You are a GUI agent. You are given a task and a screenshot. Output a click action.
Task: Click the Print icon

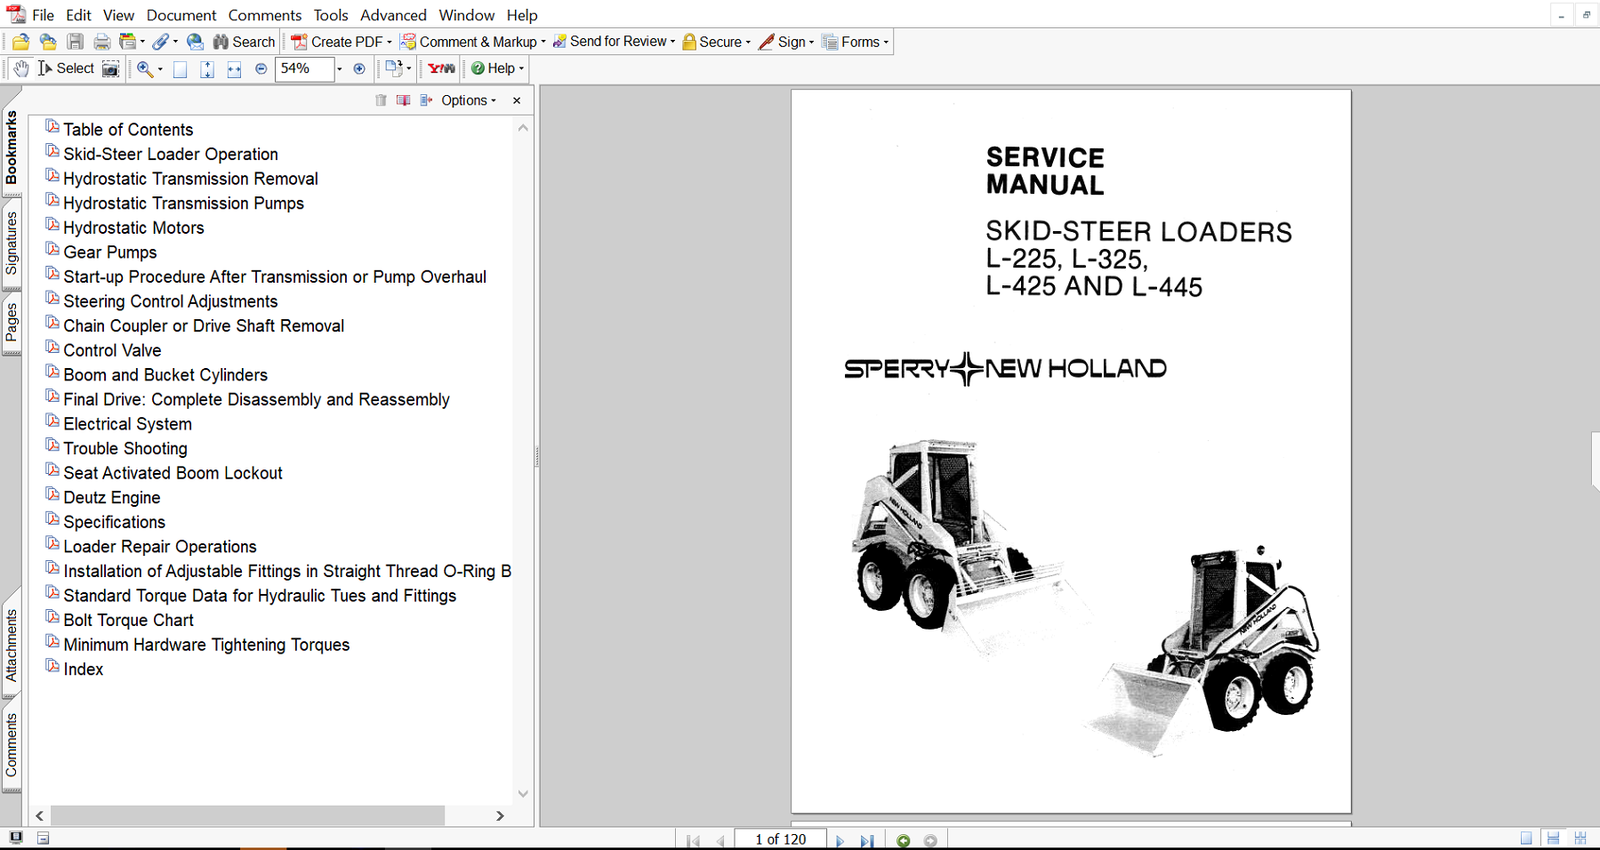(102, 42)
